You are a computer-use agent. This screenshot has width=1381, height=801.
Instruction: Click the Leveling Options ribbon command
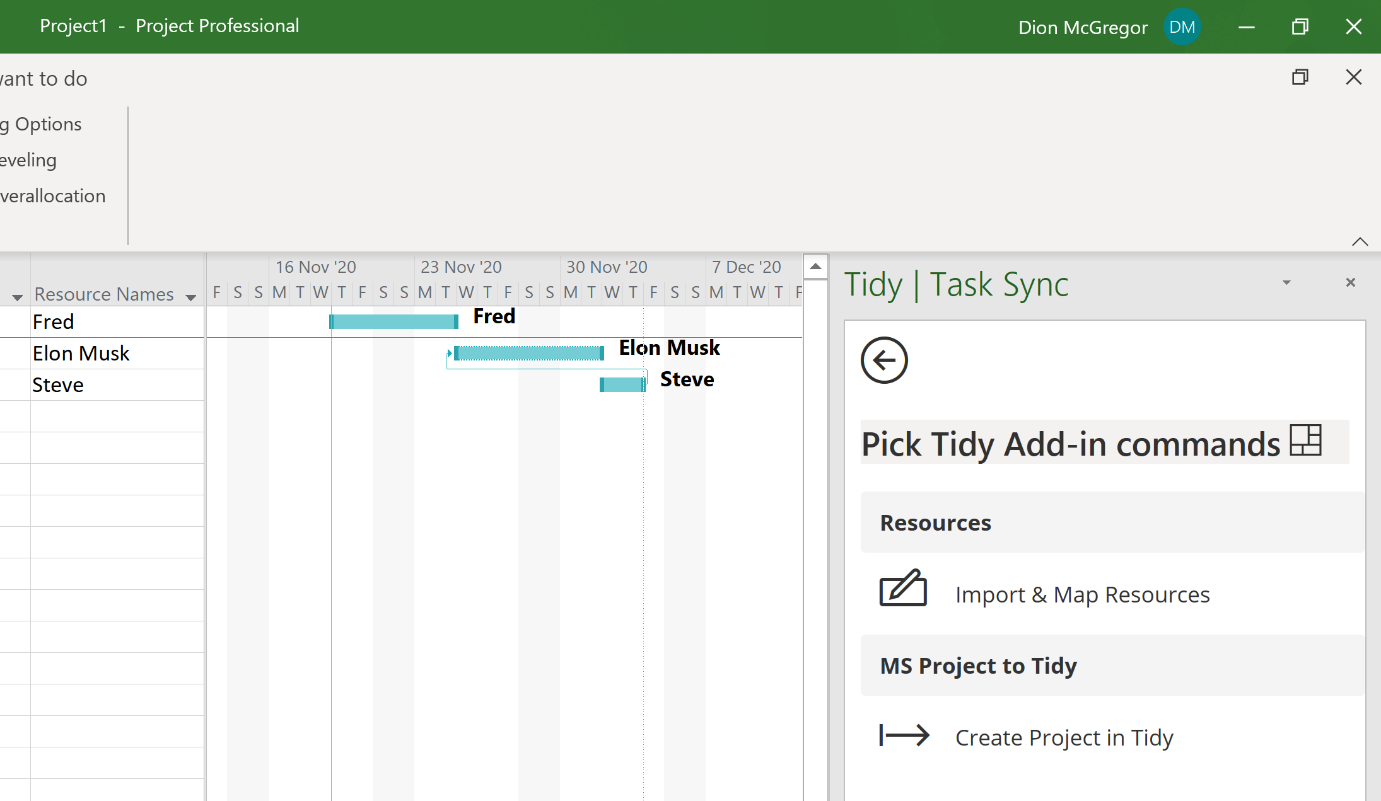pyautogui.click(x=41, y=124)
